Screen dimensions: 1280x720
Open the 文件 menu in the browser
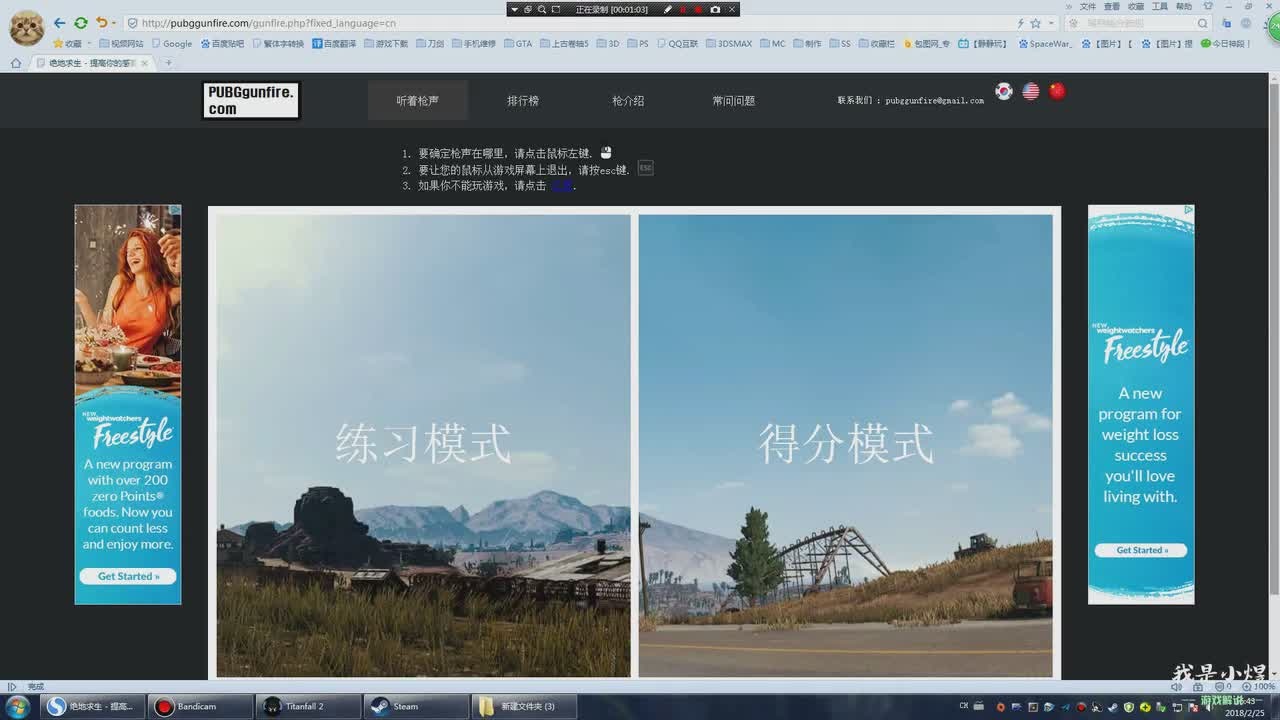click(1088, 6)
